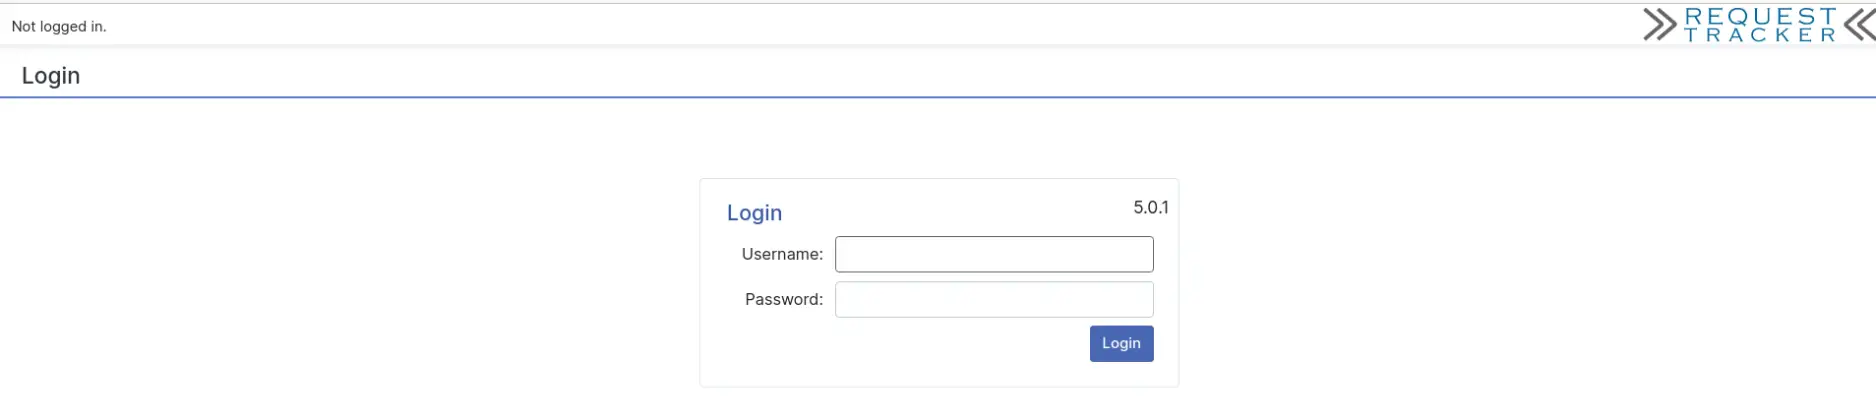Click the Request Tracker logo
Screen dimensions: 1876x420
1759,25
